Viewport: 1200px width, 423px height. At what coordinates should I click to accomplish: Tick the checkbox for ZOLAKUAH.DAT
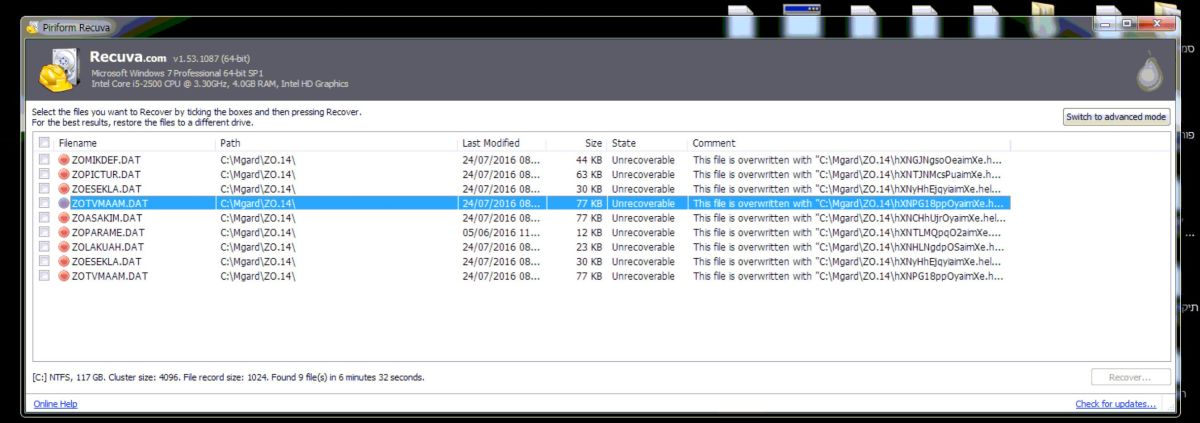(x=44, y=247)
